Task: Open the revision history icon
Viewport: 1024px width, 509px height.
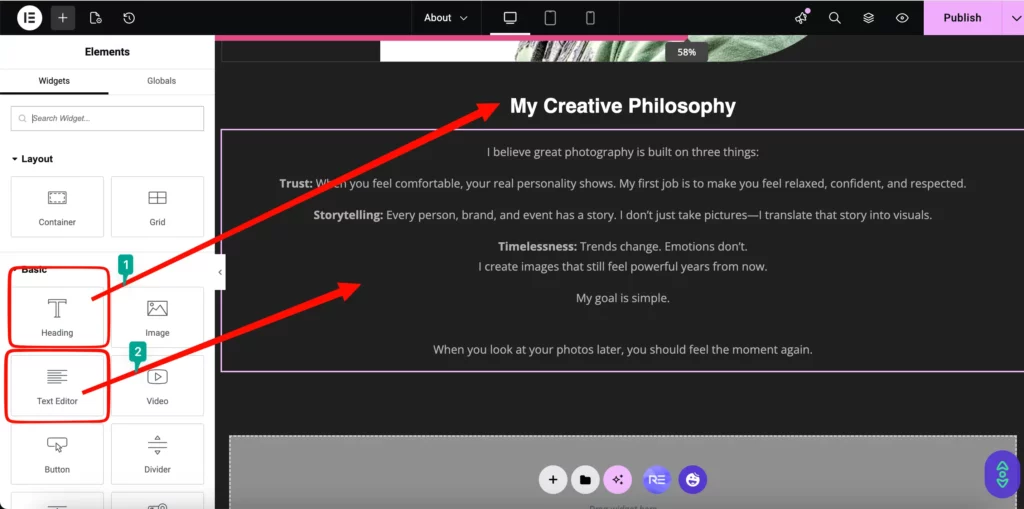Action: pyautogui.click(x=129, y=18)
